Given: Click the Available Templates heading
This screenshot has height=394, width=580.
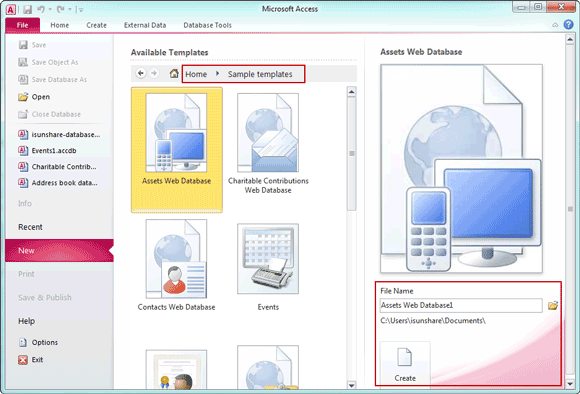Looking at the screenshot, I should [169, 53].
